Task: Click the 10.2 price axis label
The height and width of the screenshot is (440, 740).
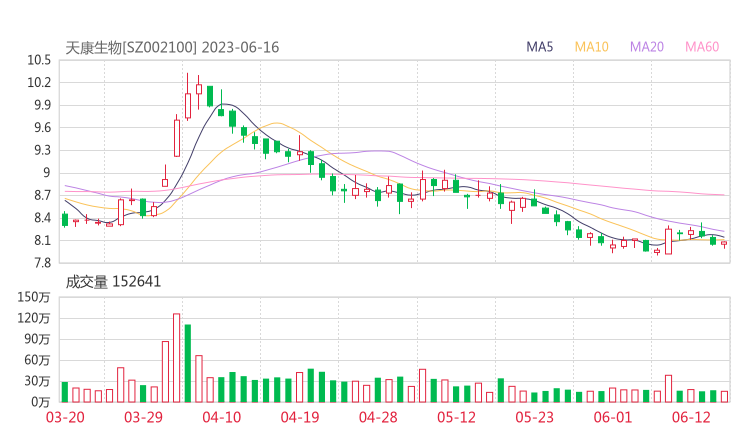Action: (39, 83)
